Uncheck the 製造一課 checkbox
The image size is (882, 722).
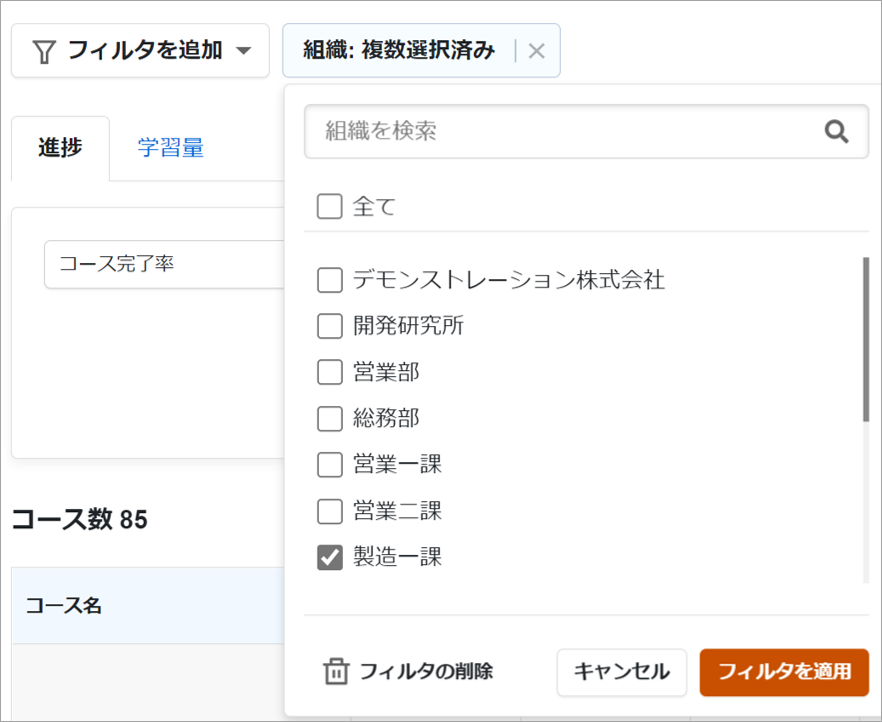point(330,557)
